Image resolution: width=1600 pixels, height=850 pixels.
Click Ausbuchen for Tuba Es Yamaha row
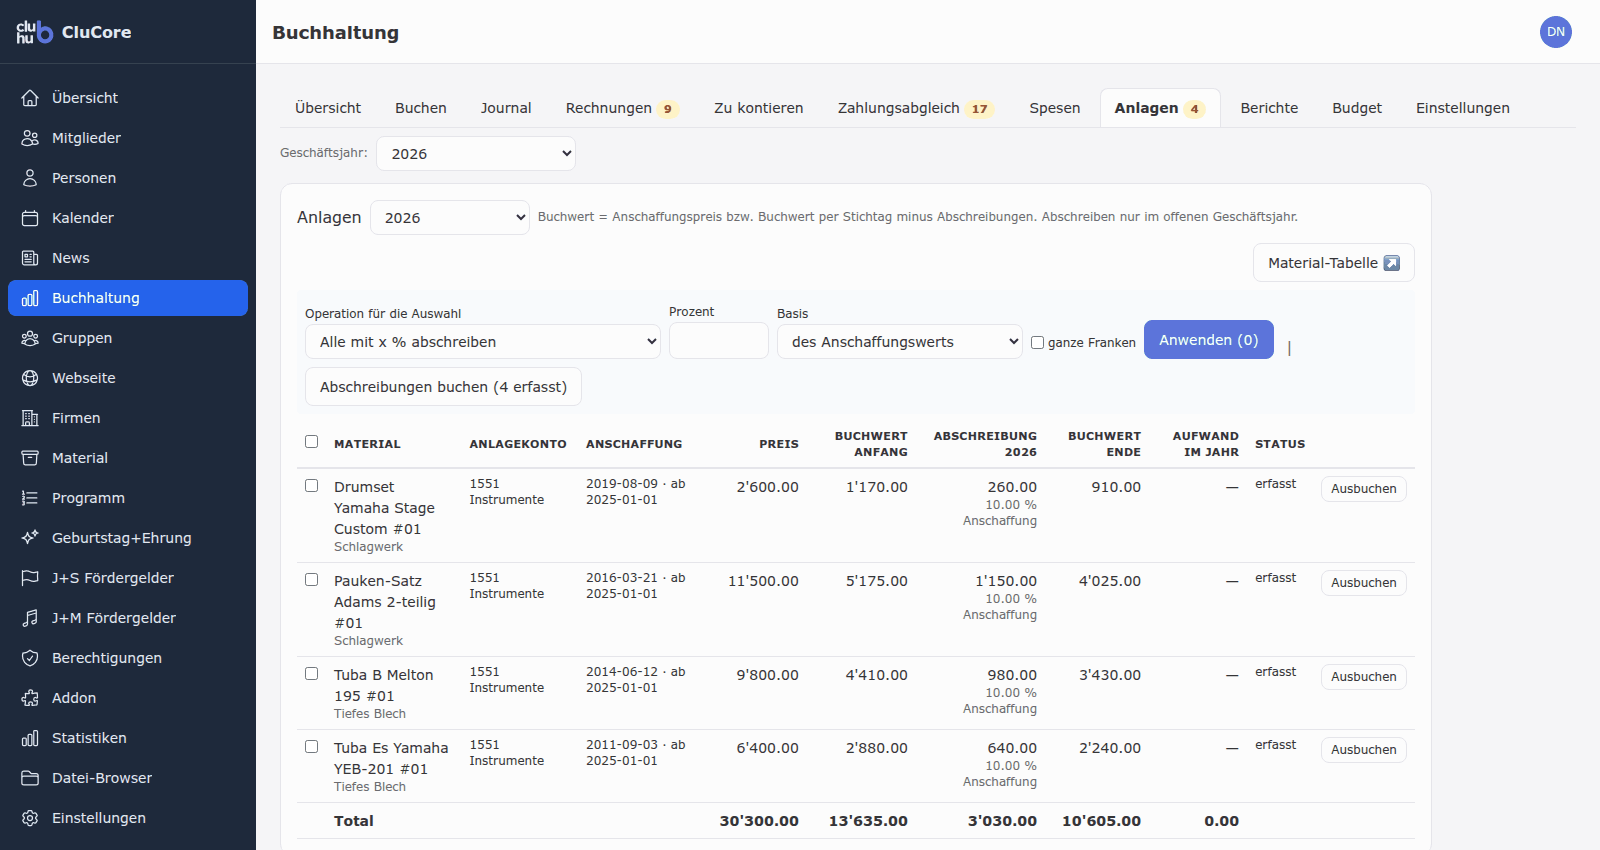click(x=1364, y=750)
